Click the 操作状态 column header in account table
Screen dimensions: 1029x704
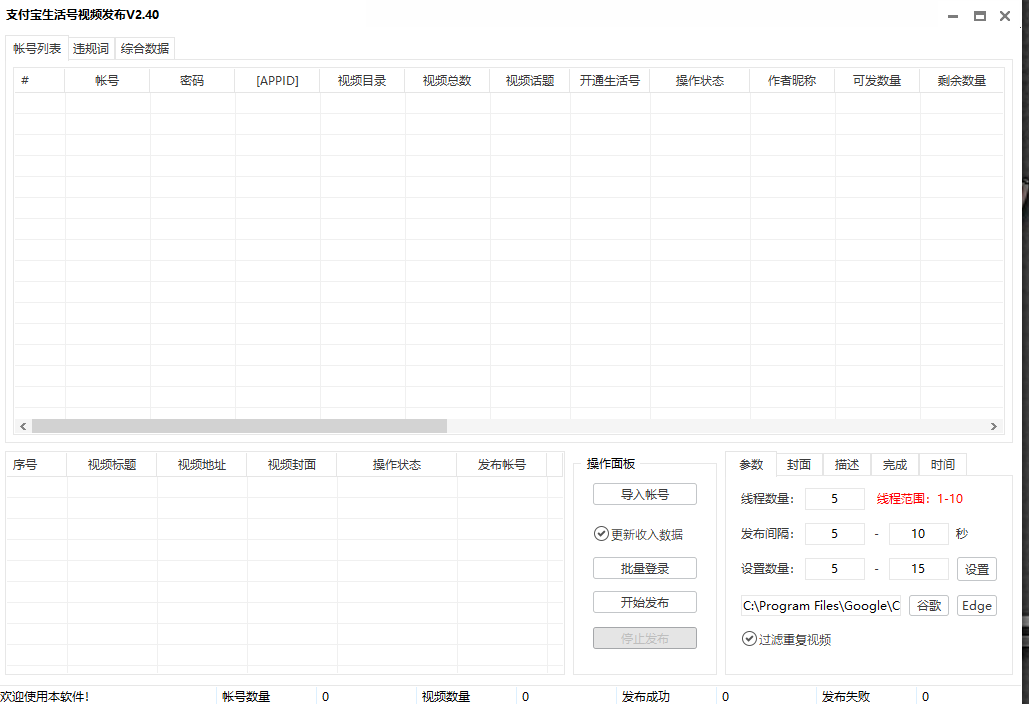coord(699,81)
